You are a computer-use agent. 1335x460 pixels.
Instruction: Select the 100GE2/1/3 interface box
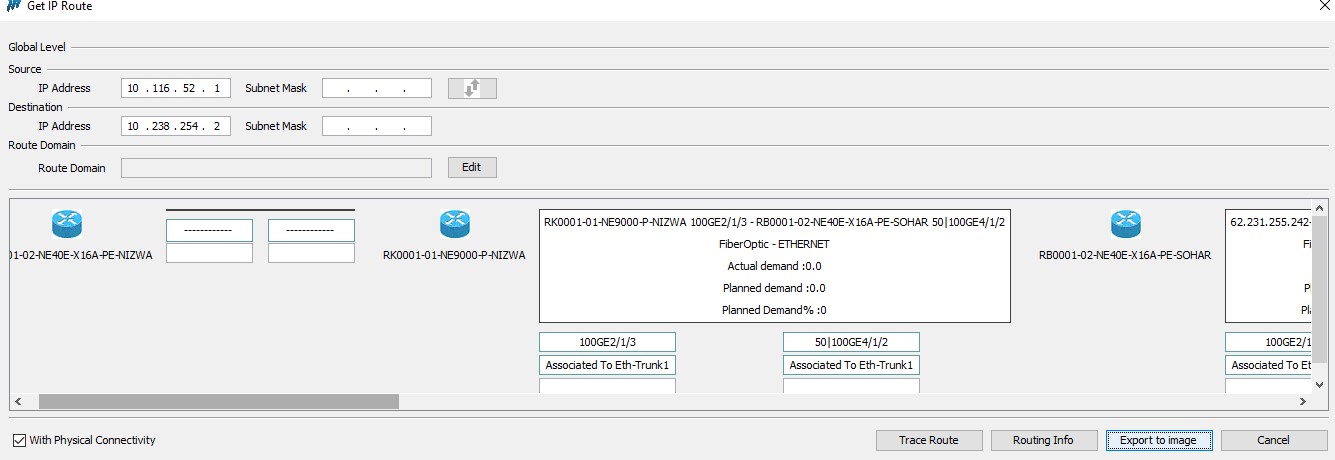pos(607,342)
